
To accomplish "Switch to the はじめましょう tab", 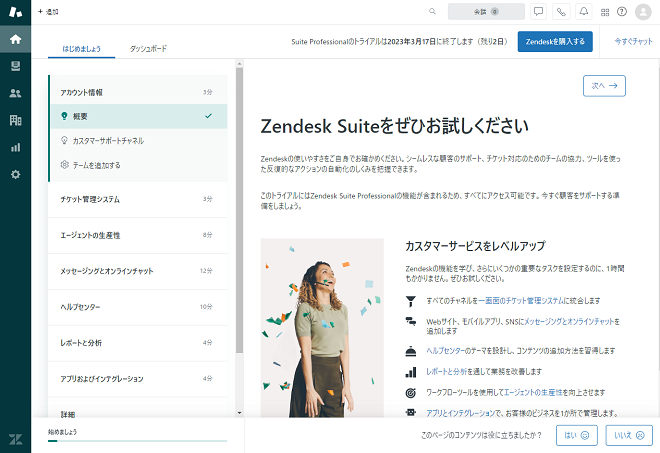I will 82,49.
